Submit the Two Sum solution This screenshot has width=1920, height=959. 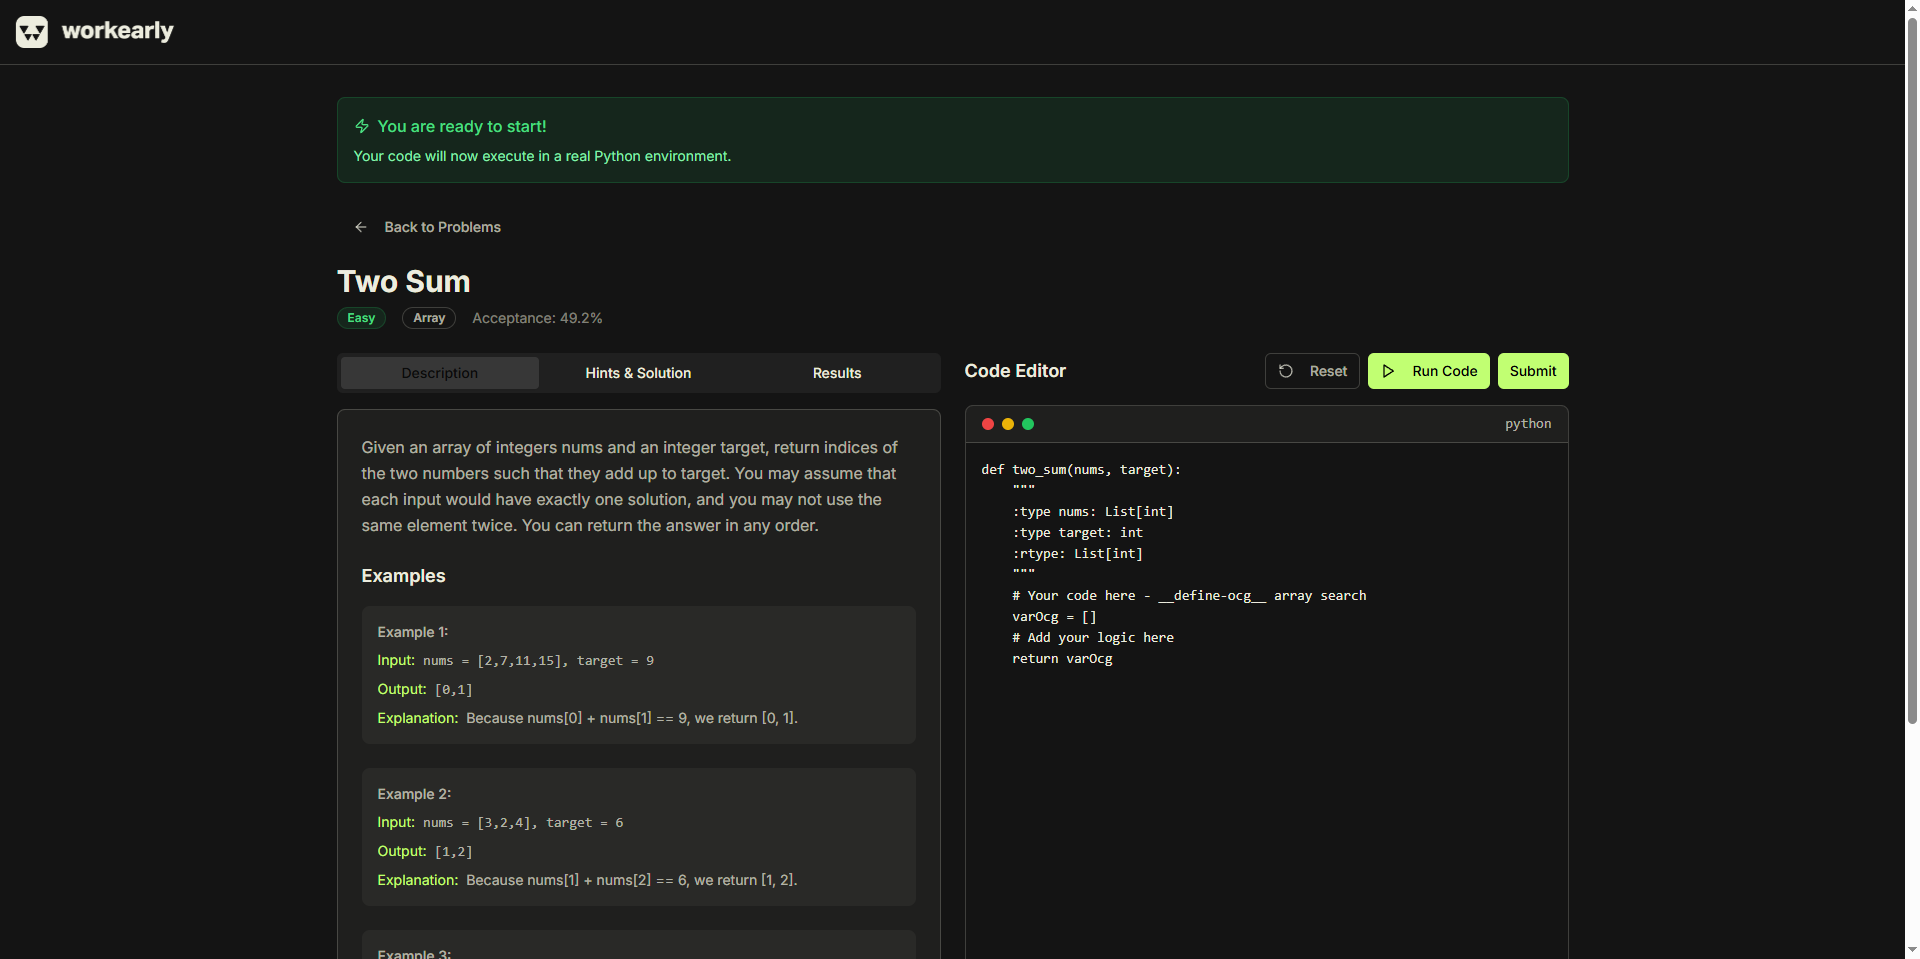click(1532, 371)
